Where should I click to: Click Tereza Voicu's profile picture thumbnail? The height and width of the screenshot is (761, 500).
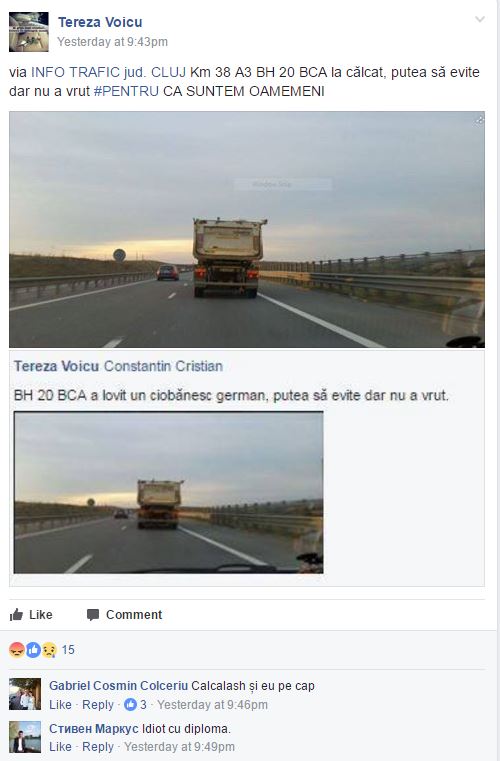[x=29, y=32]
